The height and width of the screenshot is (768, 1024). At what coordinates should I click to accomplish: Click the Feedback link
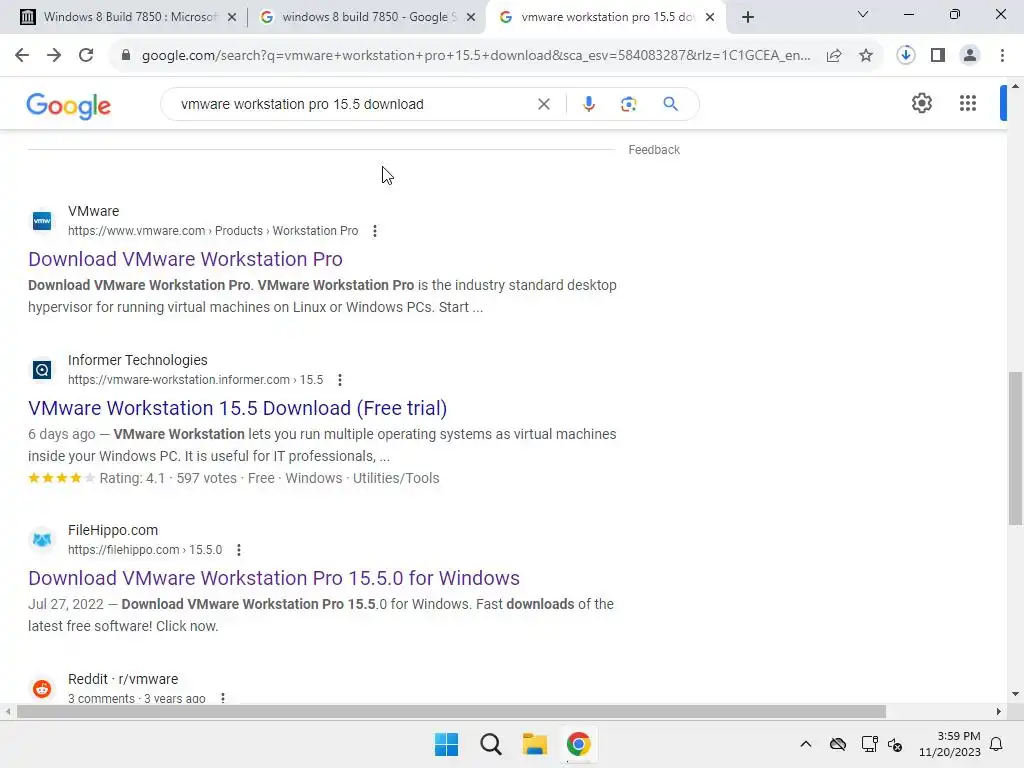click(654, 150)
